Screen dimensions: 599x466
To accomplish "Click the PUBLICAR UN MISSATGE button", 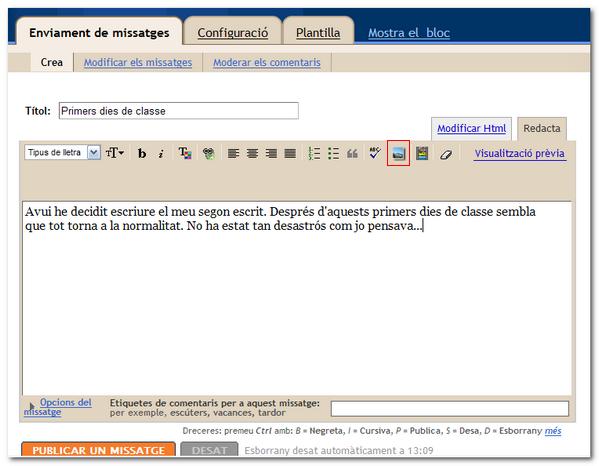I will point(99,450).
